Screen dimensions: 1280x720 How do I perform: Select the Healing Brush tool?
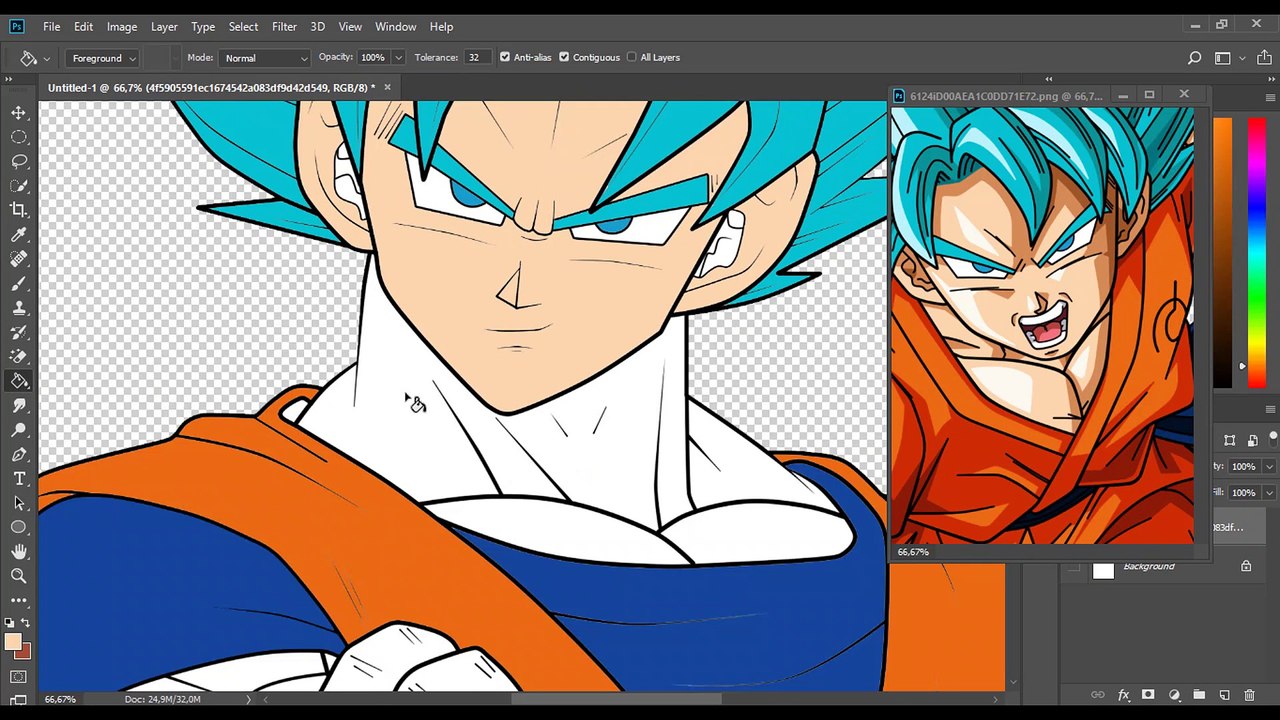[19, 259]
